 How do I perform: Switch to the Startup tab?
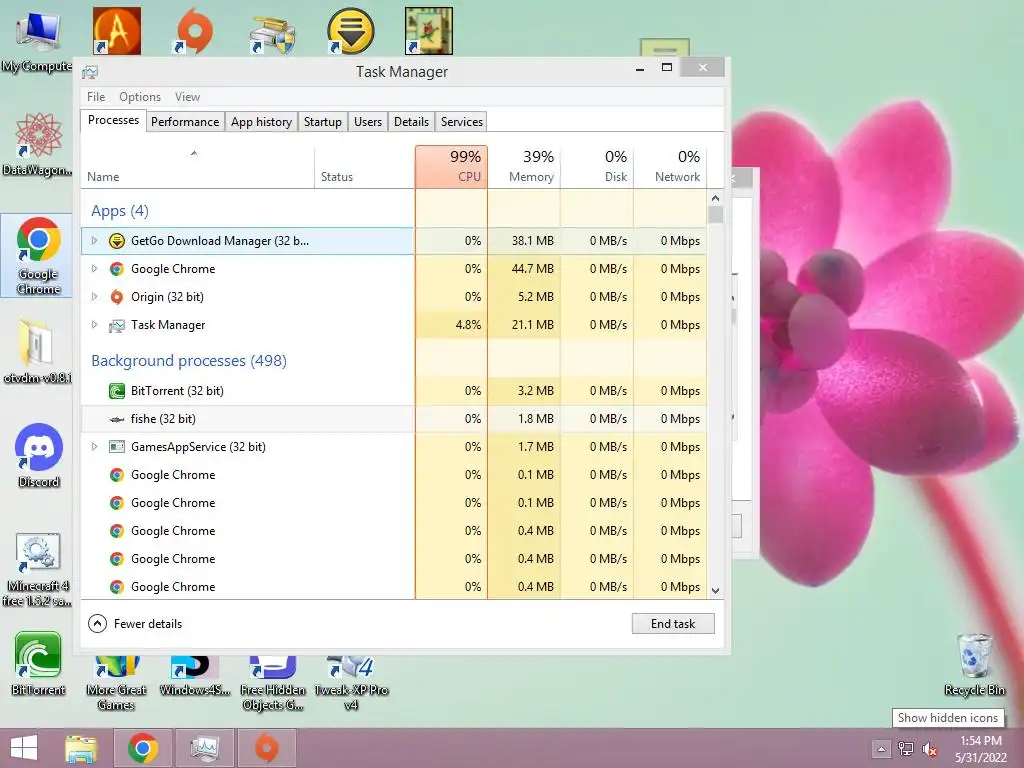(x=323, y=122)
